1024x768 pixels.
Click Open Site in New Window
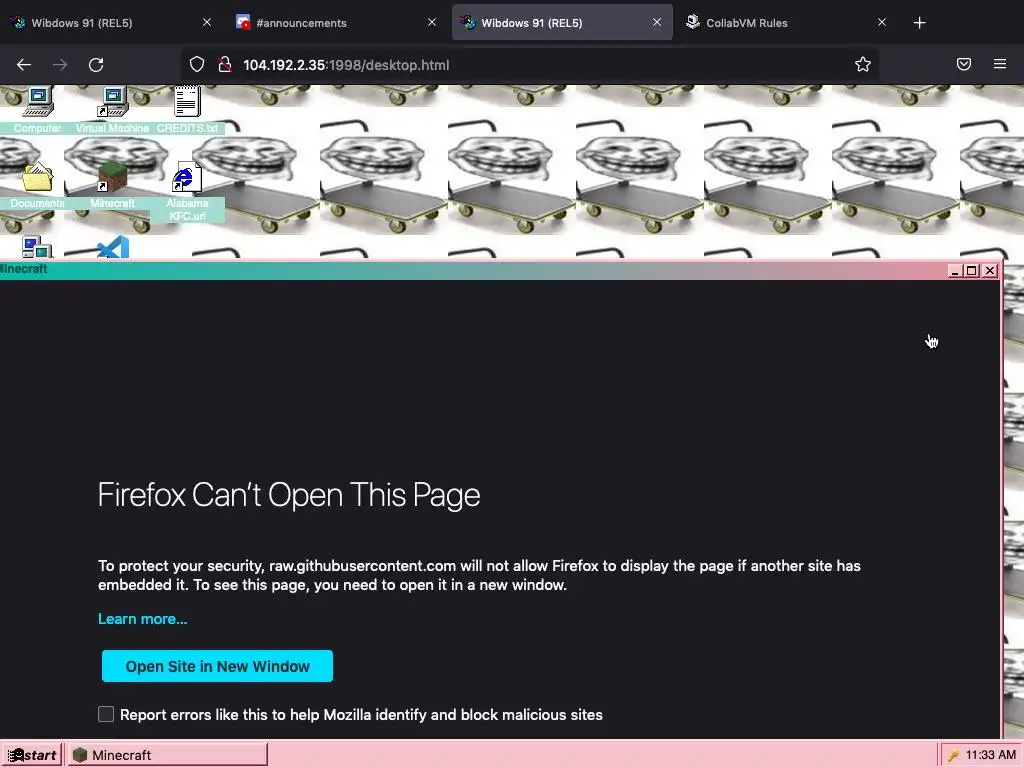click(x=217, y=666)
